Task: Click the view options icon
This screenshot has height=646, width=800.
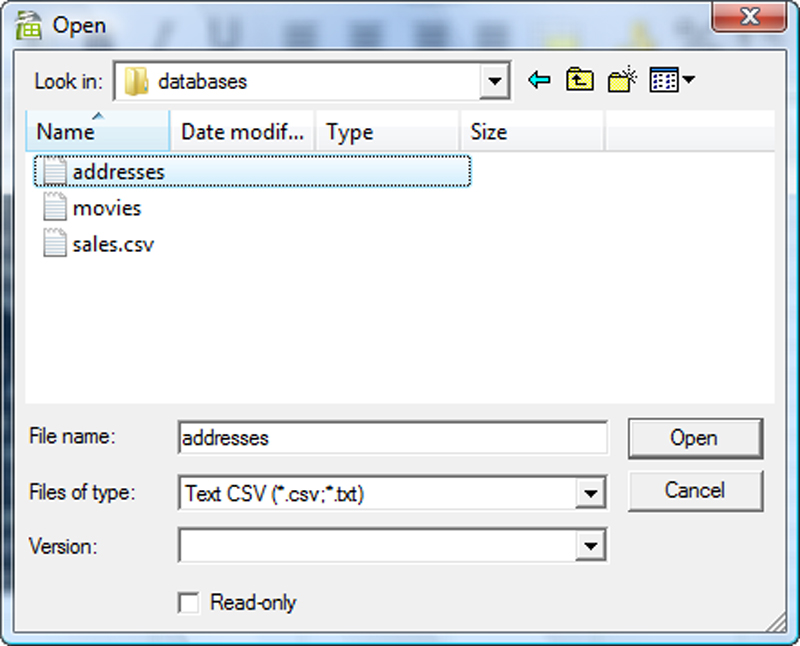Action: [663, 79]
